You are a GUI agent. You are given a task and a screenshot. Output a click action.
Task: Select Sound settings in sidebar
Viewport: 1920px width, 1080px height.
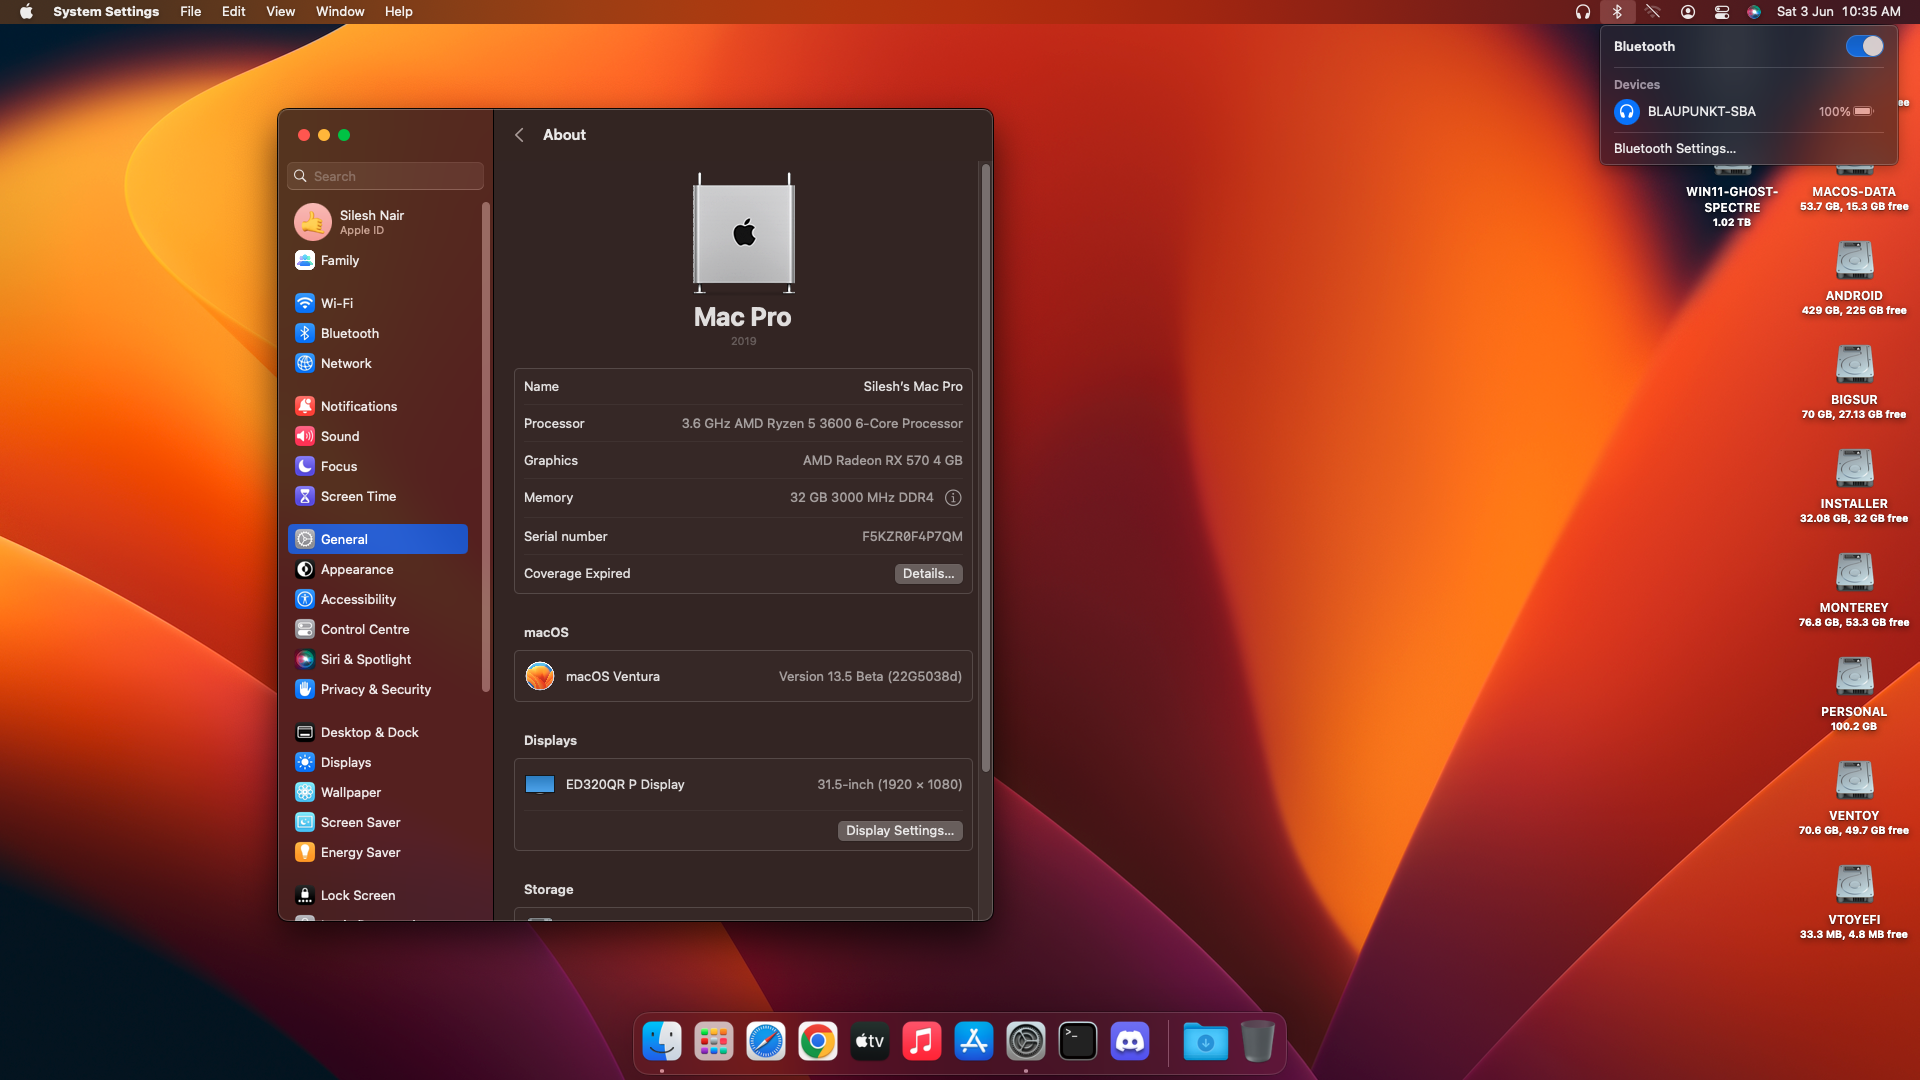click(x=339, y=436)
